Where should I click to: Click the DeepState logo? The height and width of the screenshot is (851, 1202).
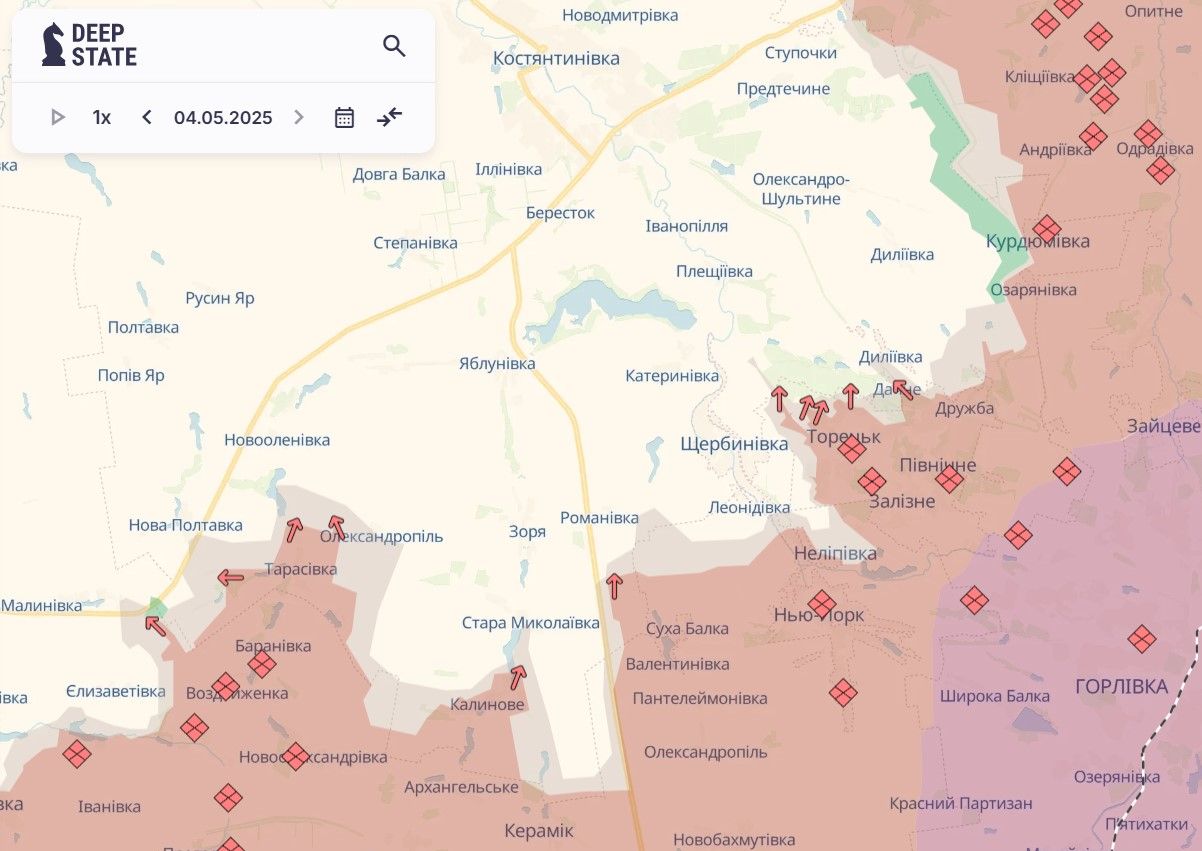[x=90, y=45]
